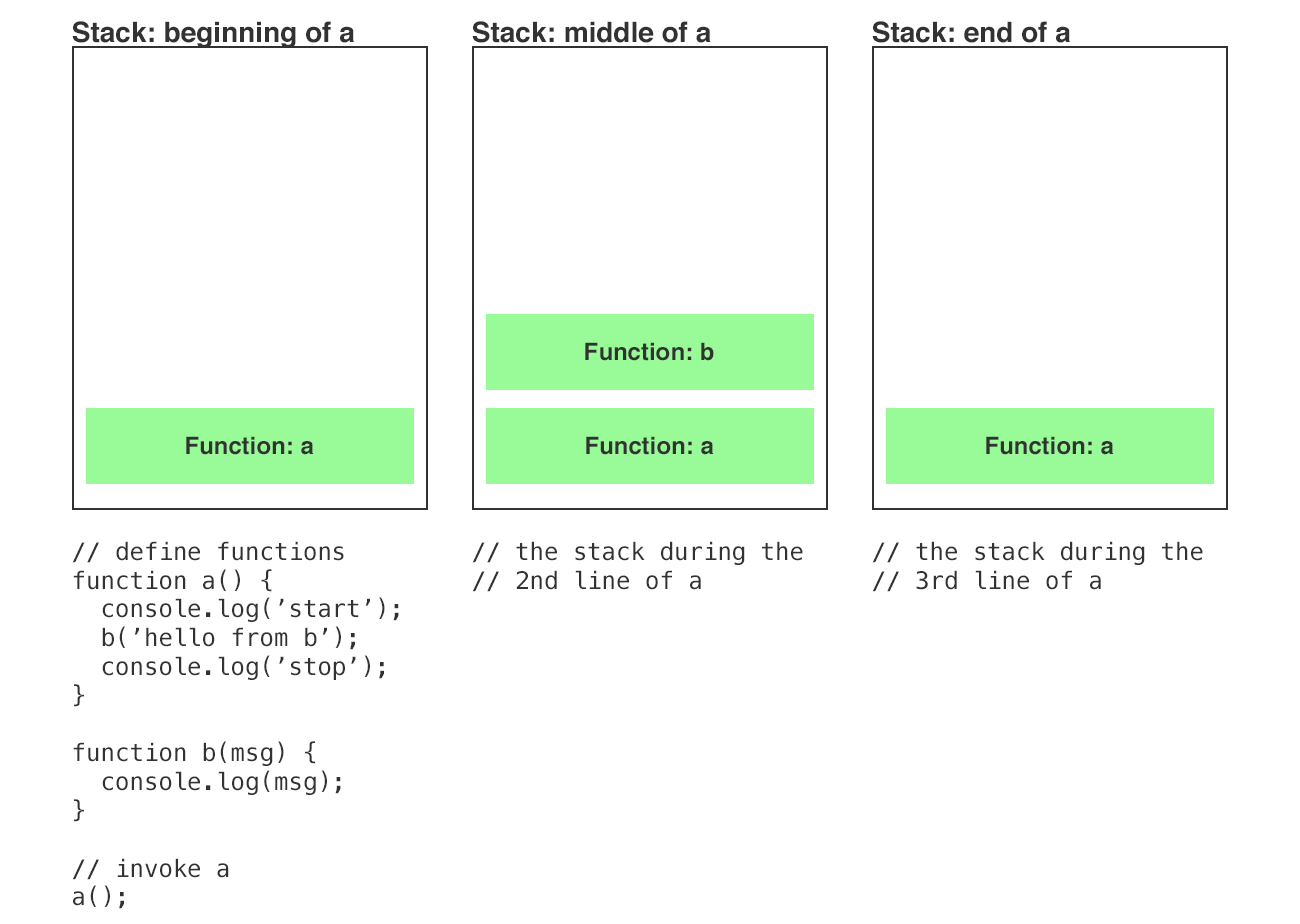Image resolution: width=1300 pixels, height=924 pixels.
Task: Select the console.log(msg) line
Action: pyautogui.click(x=222, y=782)
